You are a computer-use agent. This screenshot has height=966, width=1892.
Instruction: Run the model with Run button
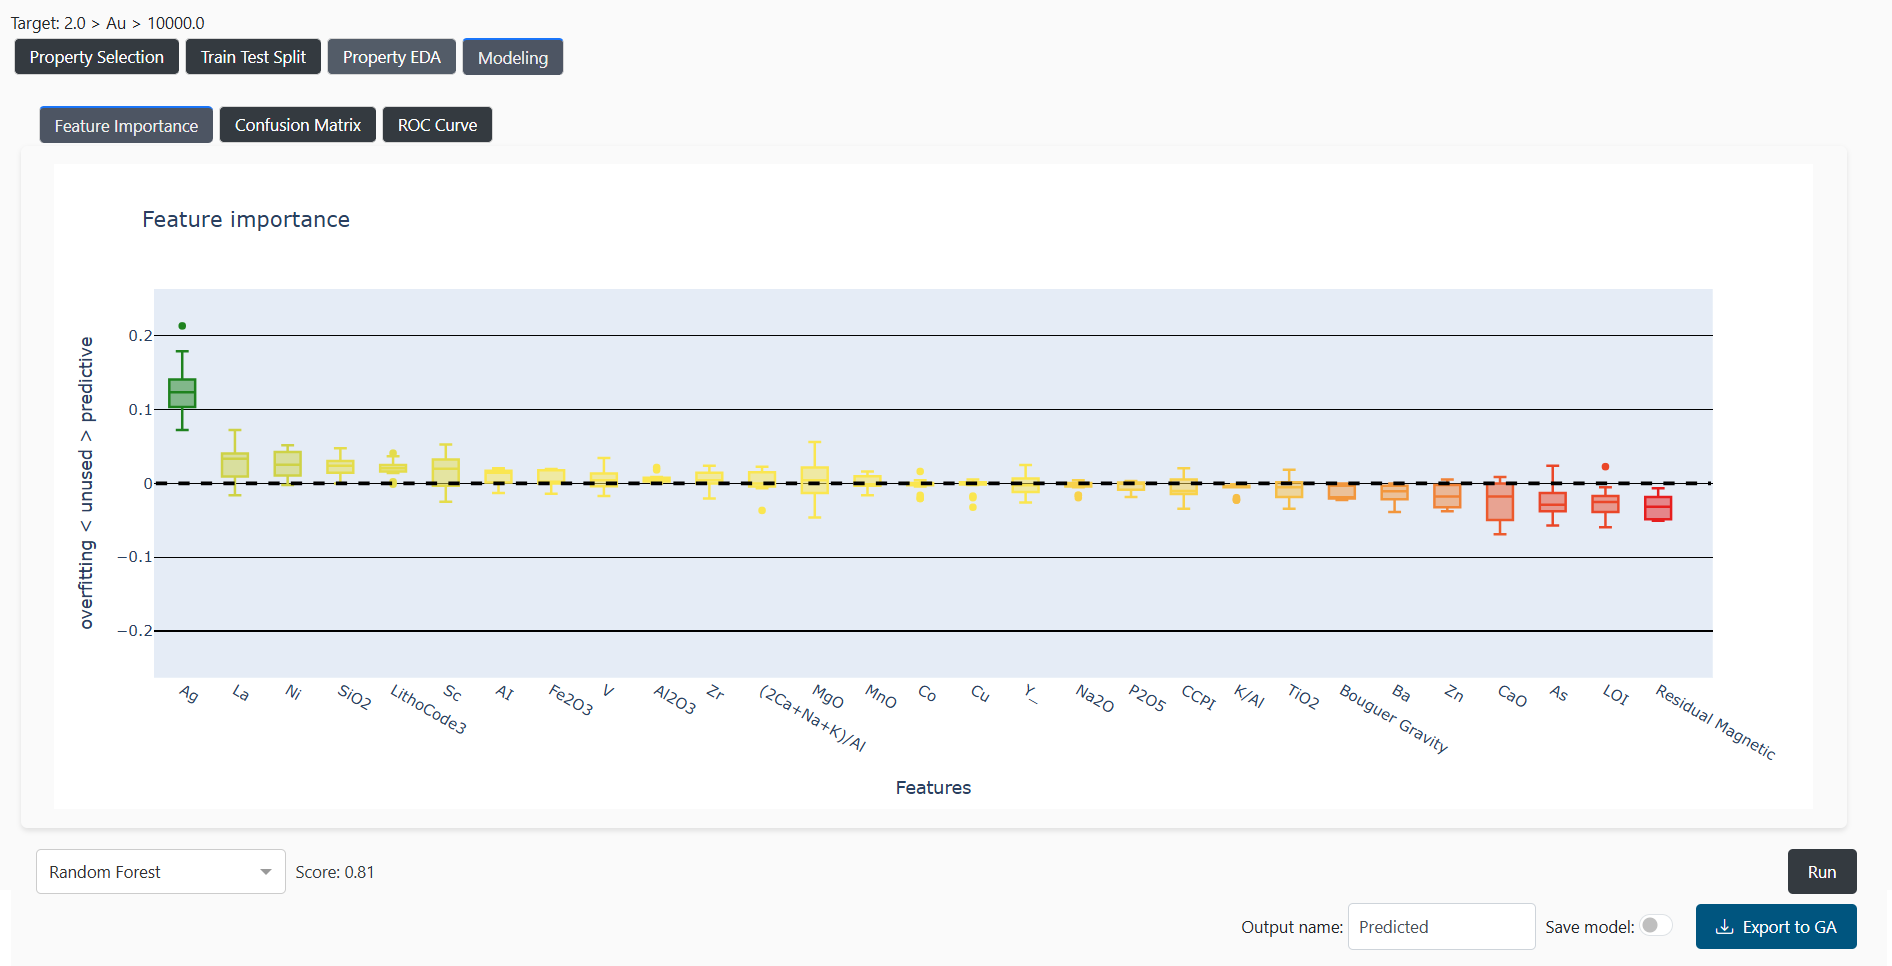pyautogui.click(x=1822, y=872)
